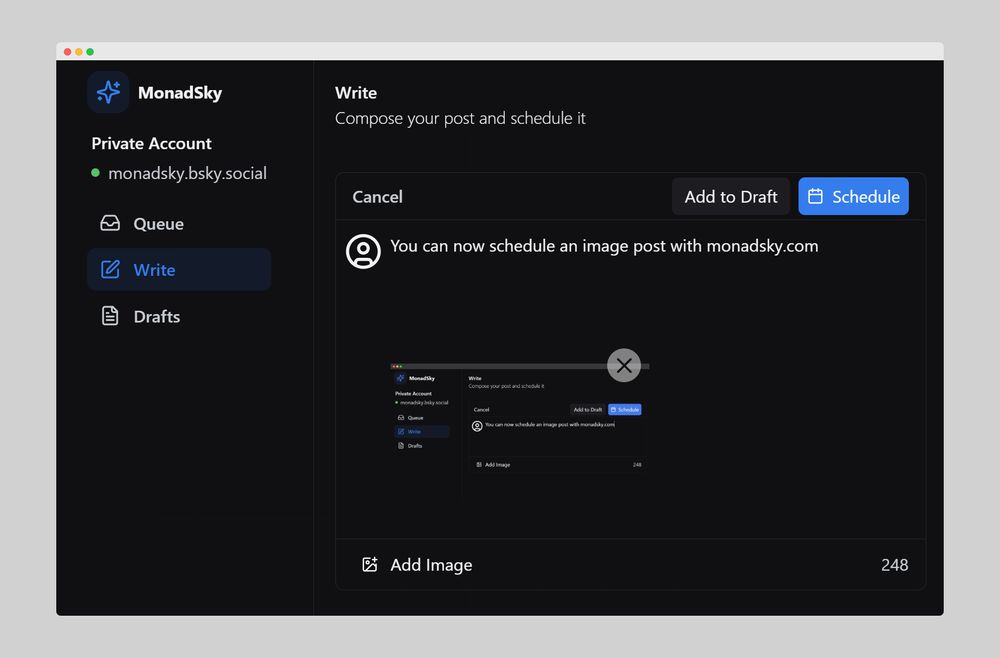The image size is (1000, 658).
Task: Click the user avatar icon
Action: [x=364, y=251]
